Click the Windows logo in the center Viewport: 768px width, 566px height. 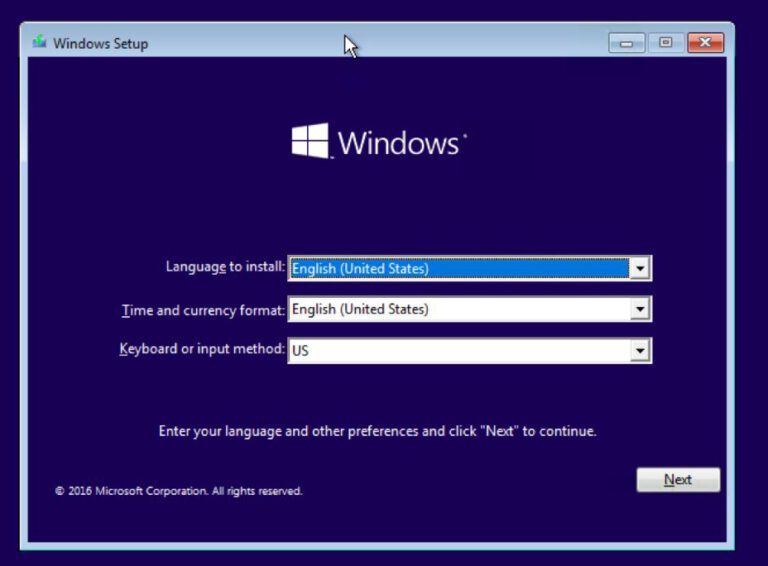tap(310, 141)
